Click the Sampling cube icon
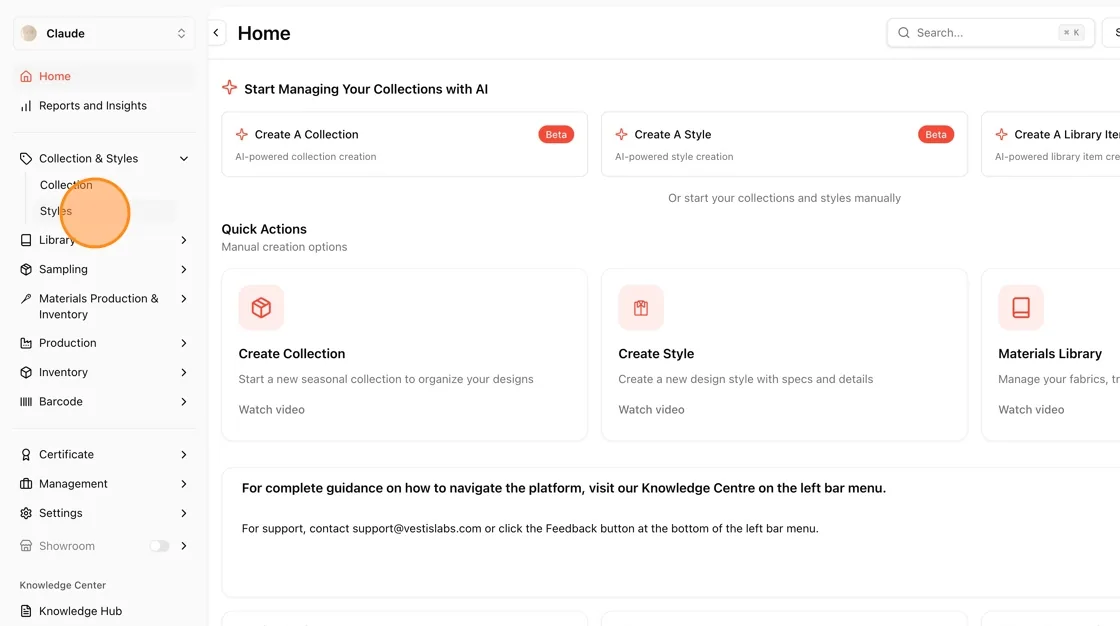This screenshot has width=1120, height=626. tap(26, 269)
